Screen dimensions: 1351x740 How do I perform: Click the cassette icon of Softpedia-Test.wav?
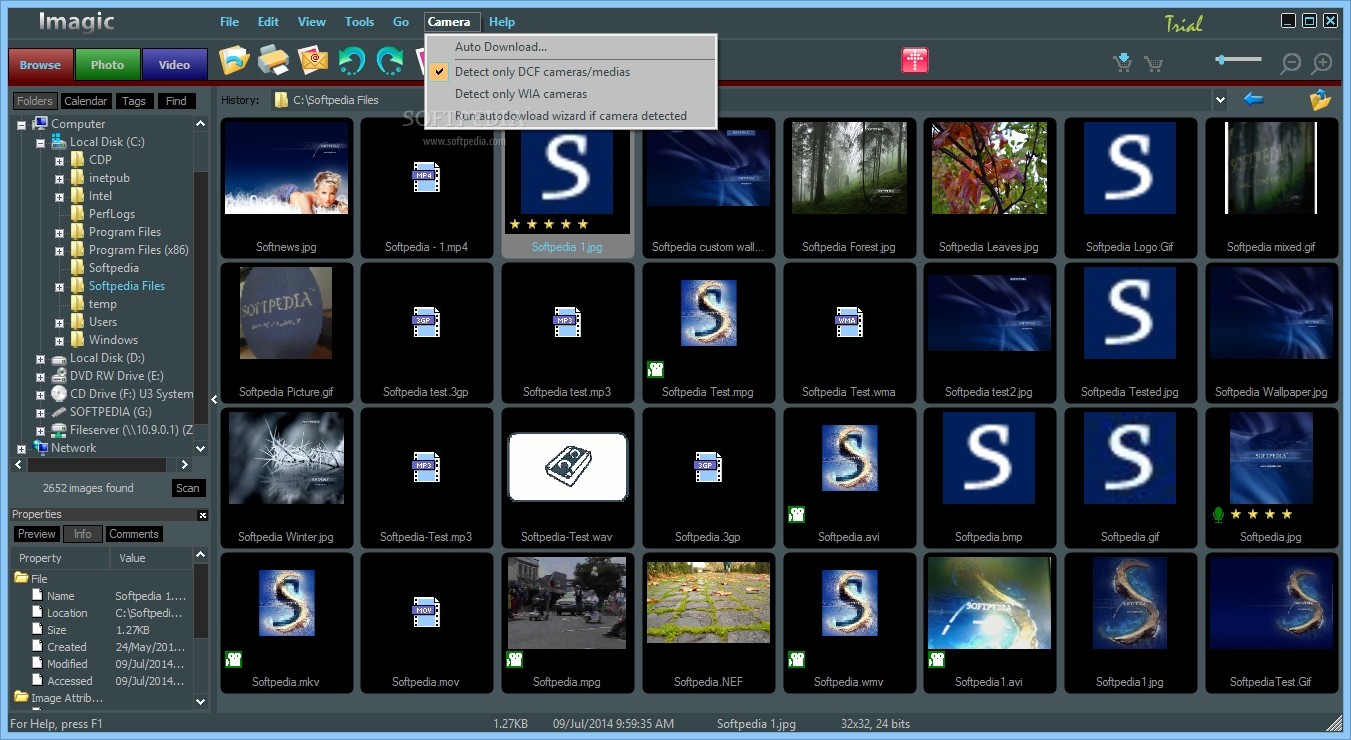coord(567,467)
